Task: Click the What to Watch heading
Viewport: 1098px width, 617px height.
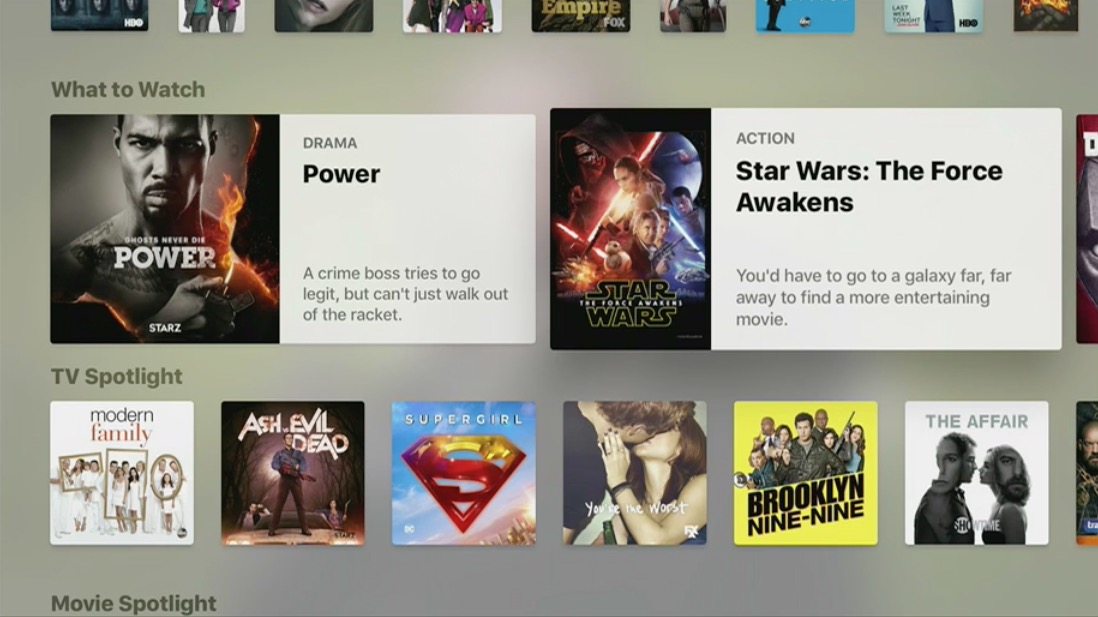Action: click(x=128, y=90)
